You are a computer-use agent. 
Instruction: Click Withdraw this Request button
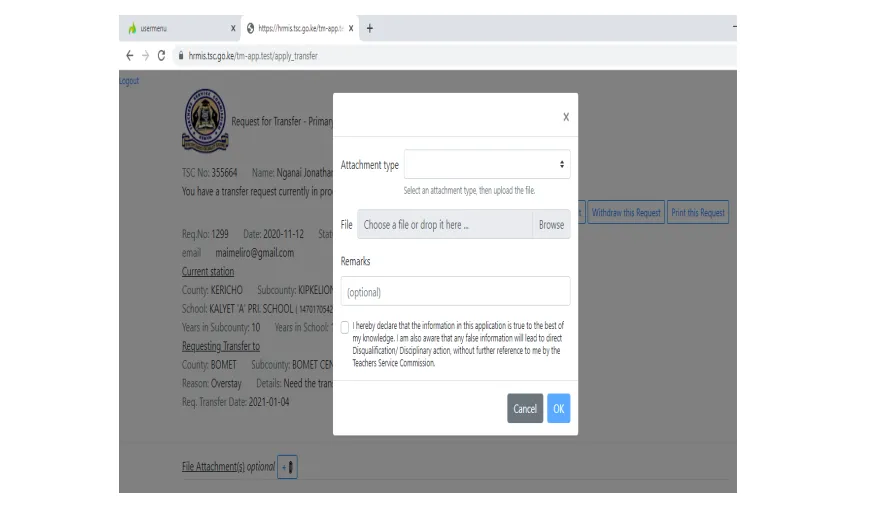pos(626,212)
